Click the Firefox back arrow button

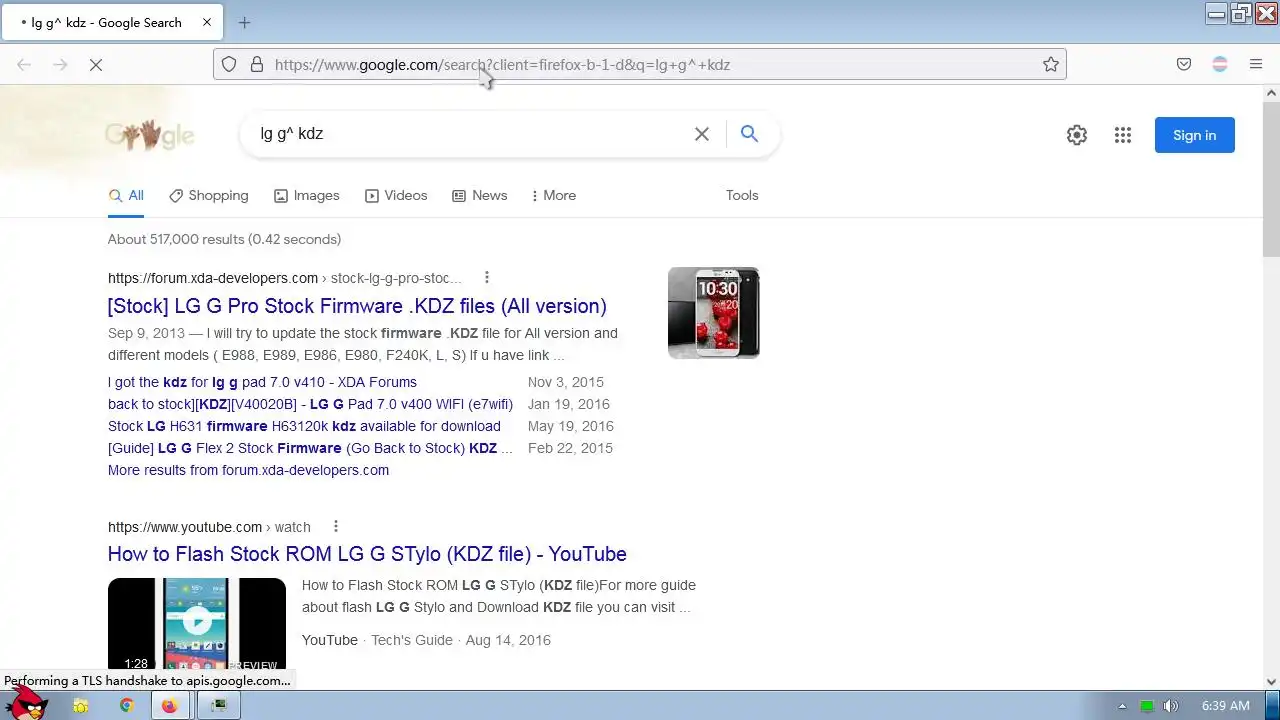tap(24, 64)
